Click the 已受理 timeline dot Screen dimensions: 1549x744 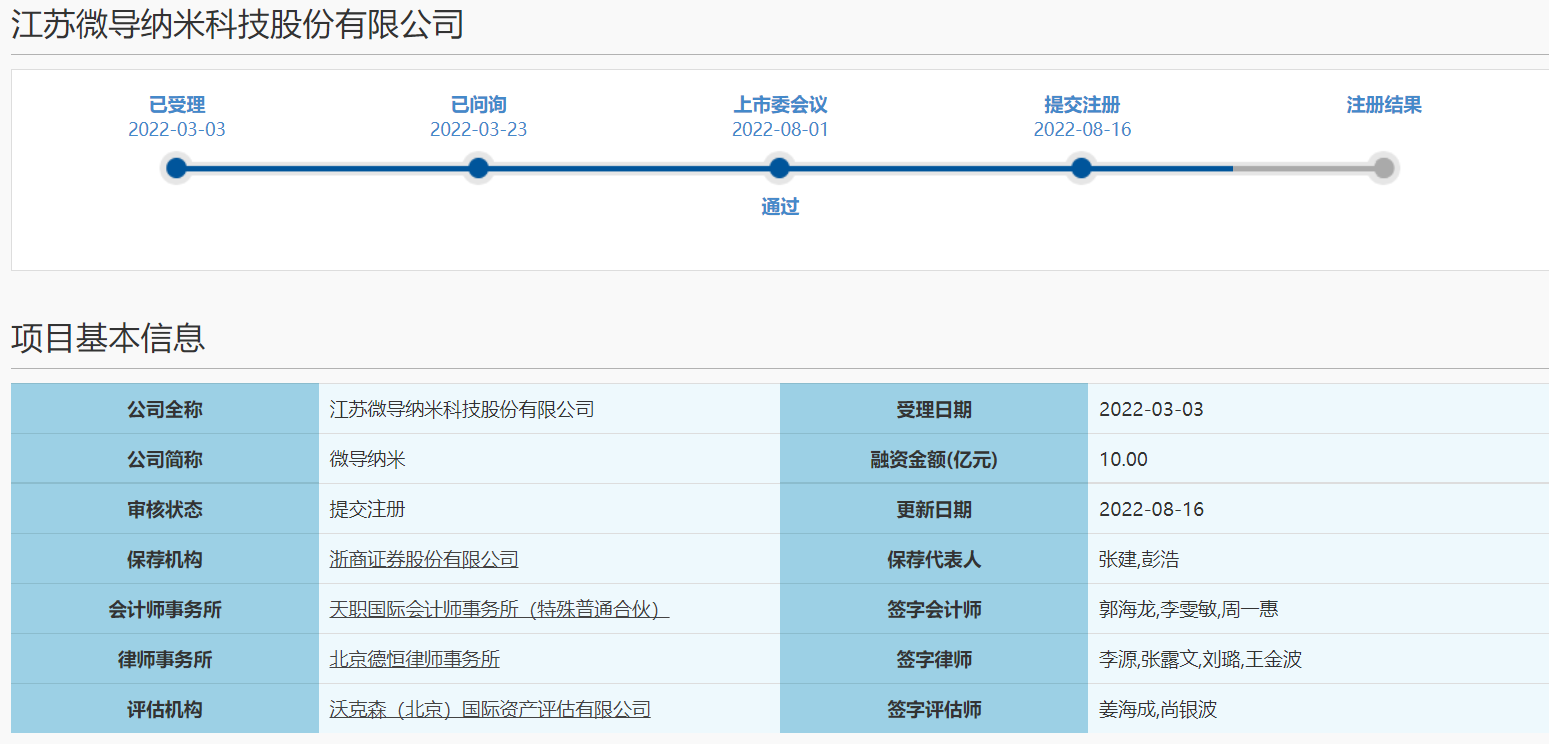point(177,168)
